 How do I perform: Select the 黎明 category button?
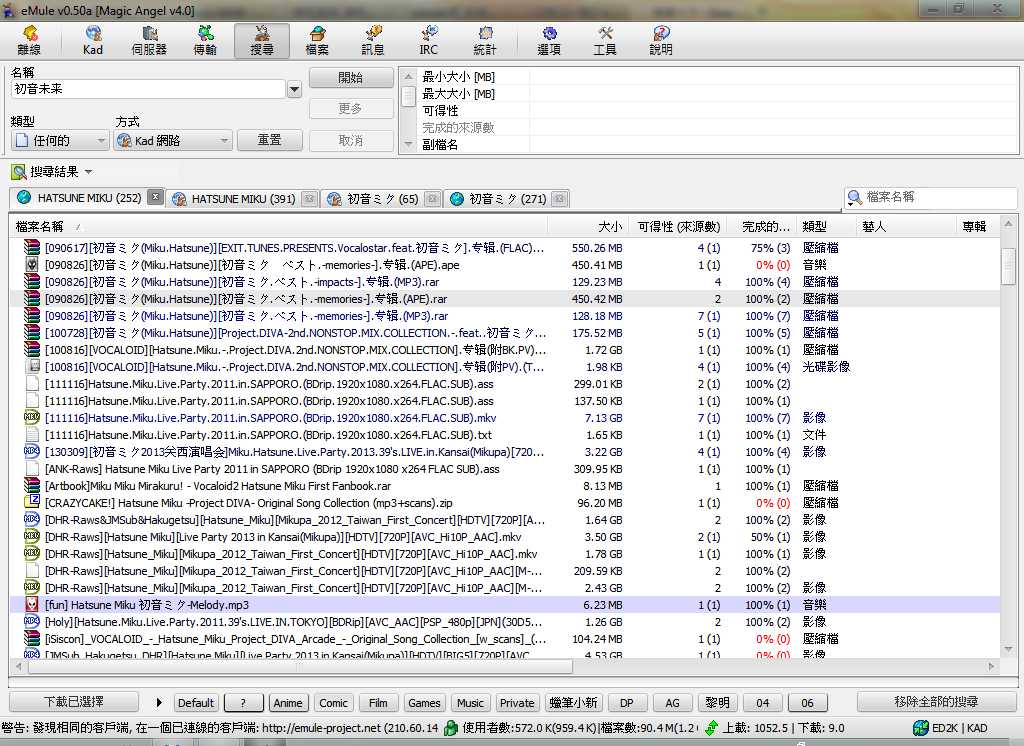pyautogui.click(x=717, y=703)
